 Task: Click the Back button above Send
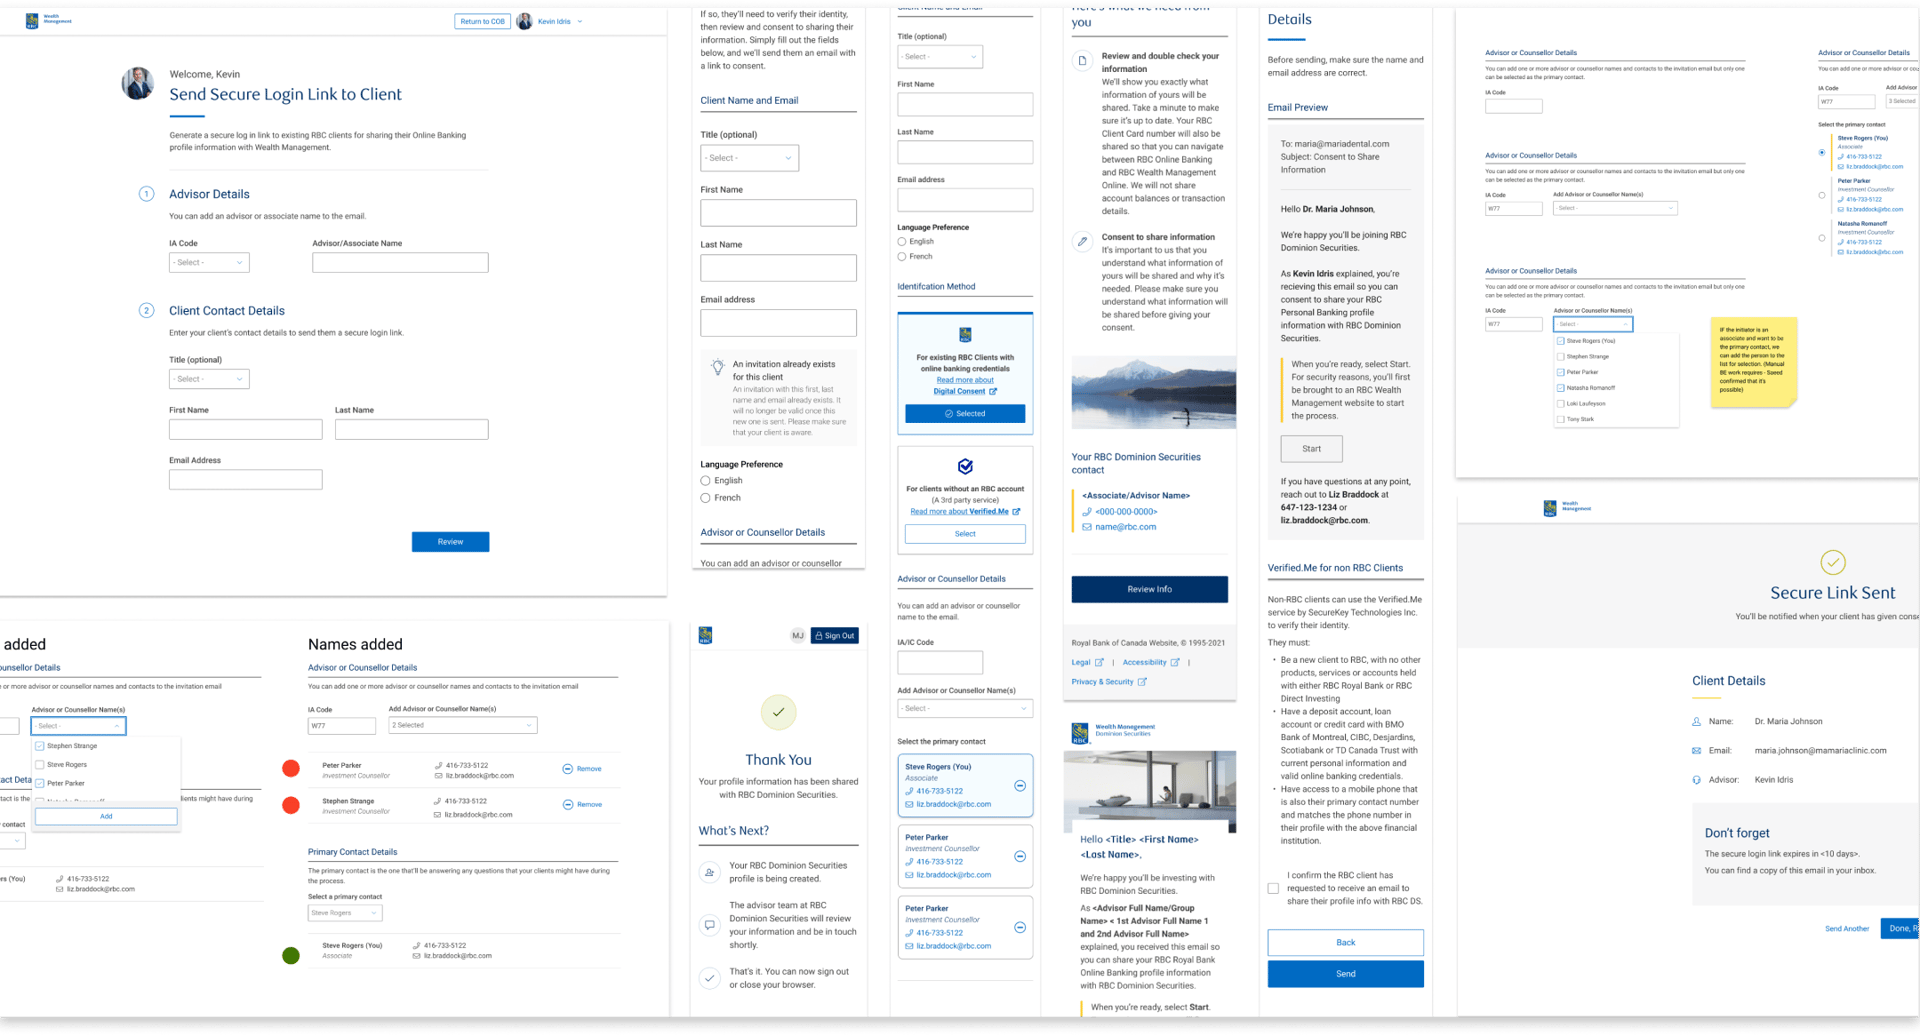(1346, 943)
